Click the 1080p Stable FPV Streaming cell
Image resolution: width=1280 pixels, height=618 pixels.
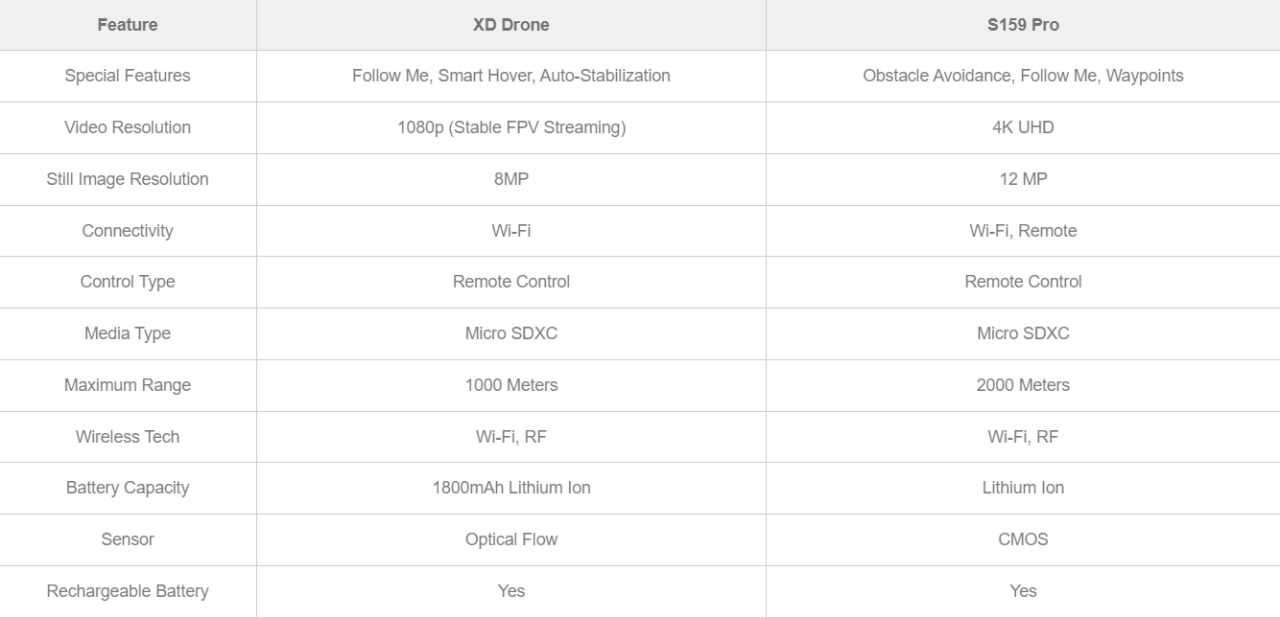[x=511, y=128]
